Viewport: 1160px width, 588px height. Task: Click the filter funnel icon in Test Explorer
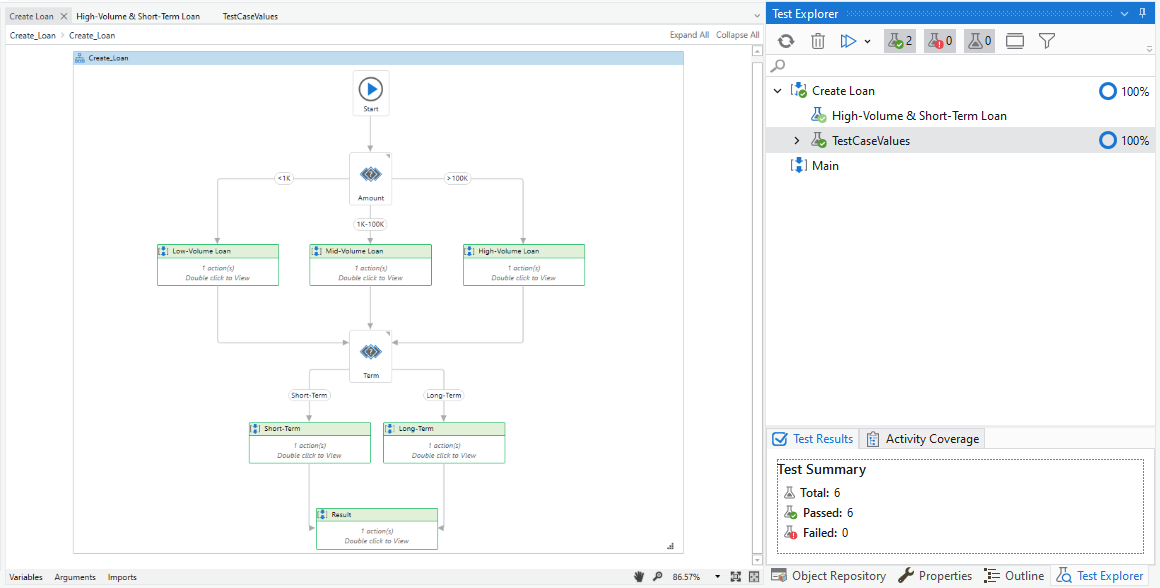[1046, 41]
